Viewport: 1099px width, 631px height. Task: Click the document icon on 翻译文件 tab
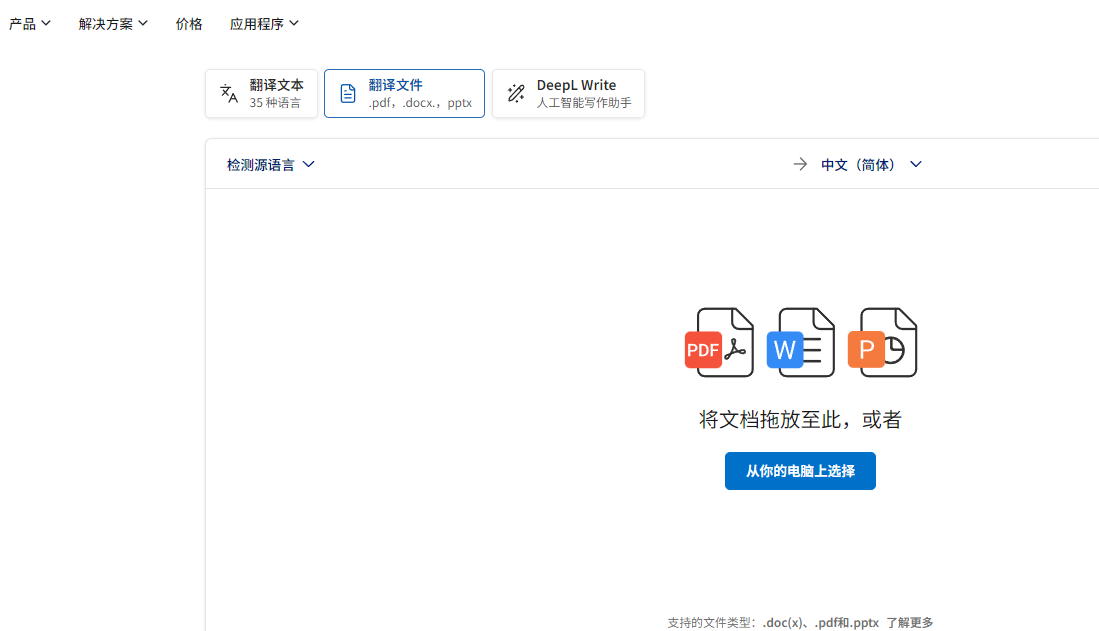click(347, 92)
